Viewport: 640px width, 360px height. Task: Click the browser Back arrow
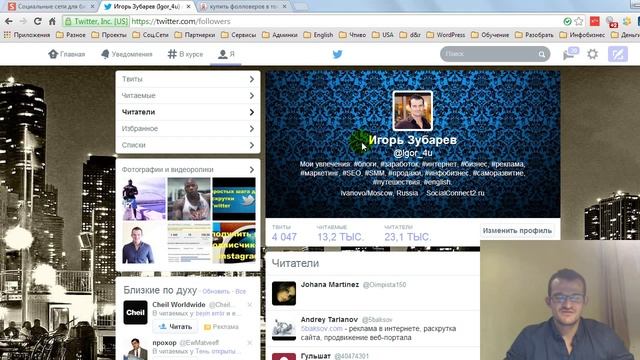click(9, 21)
